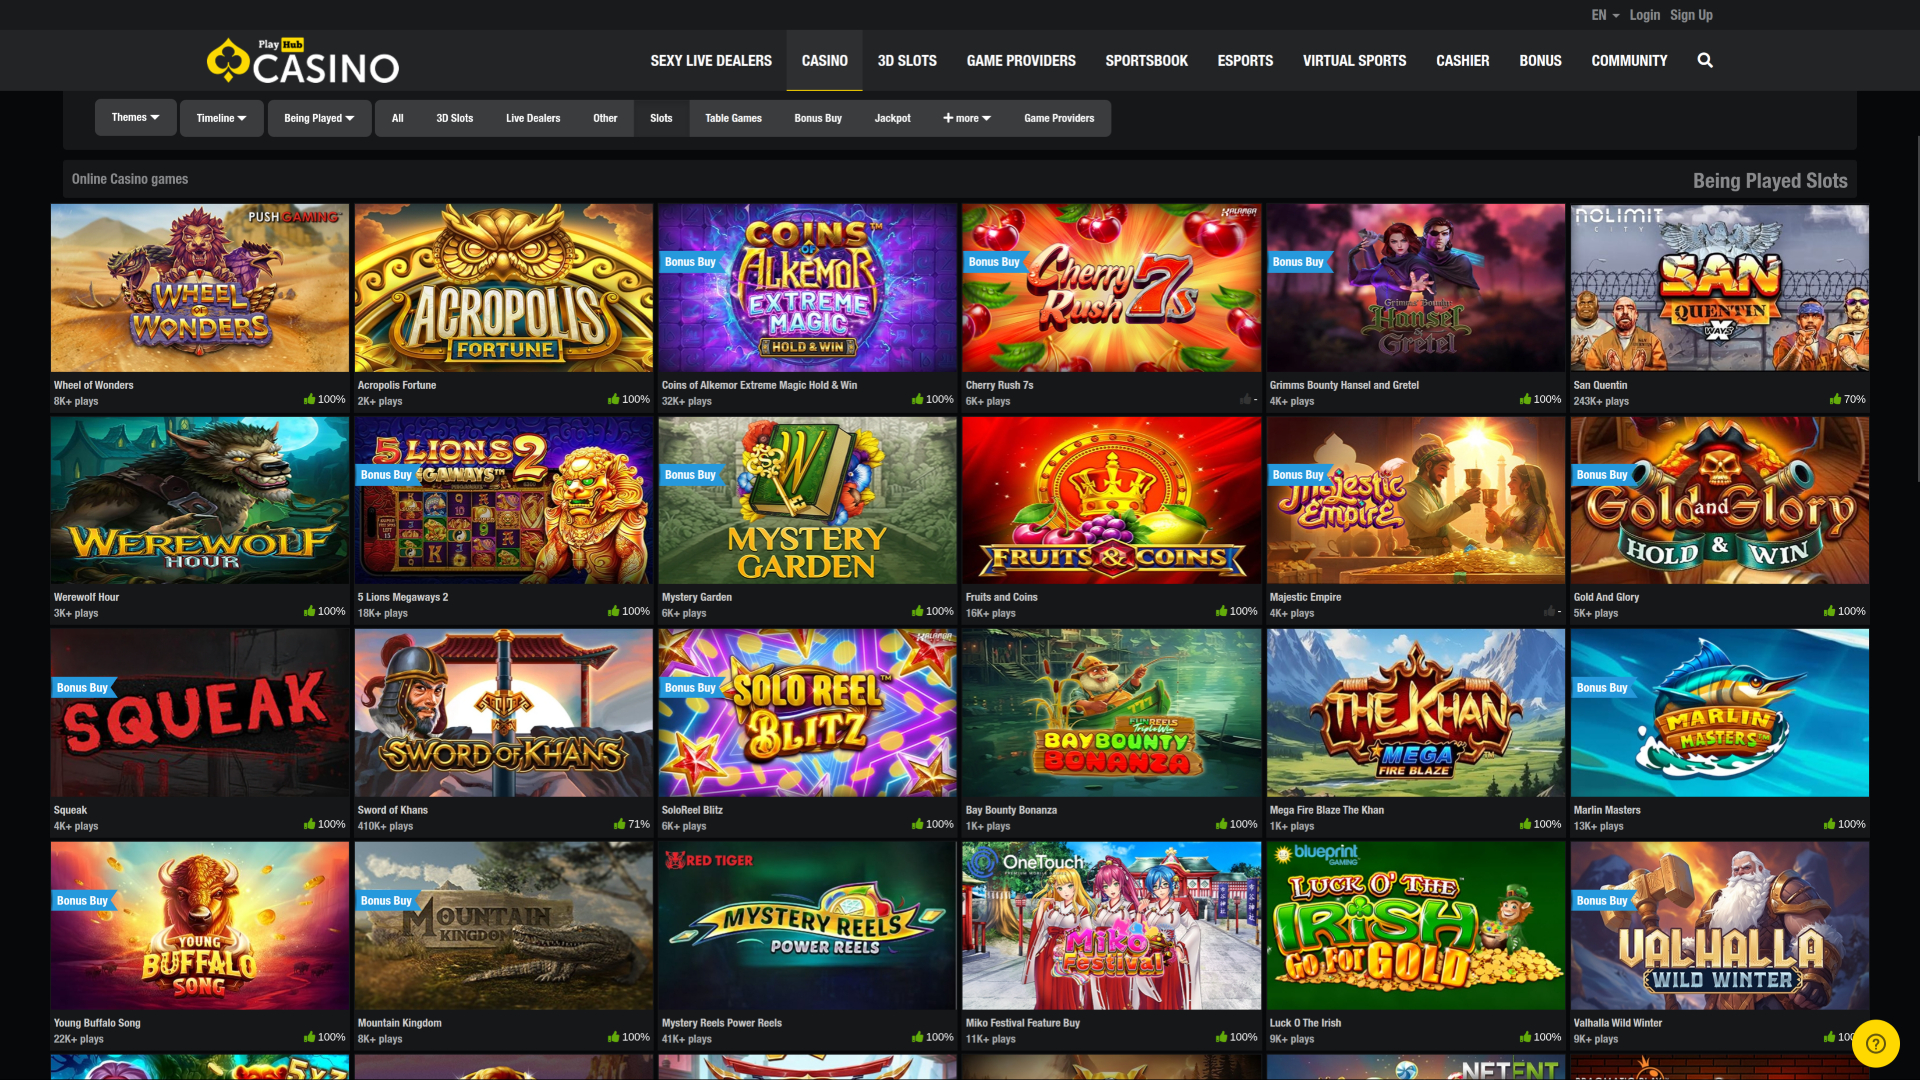Click the PlayHub Casino spade logo
The width and height of the screenshot is (1920, 1080).
228,60
